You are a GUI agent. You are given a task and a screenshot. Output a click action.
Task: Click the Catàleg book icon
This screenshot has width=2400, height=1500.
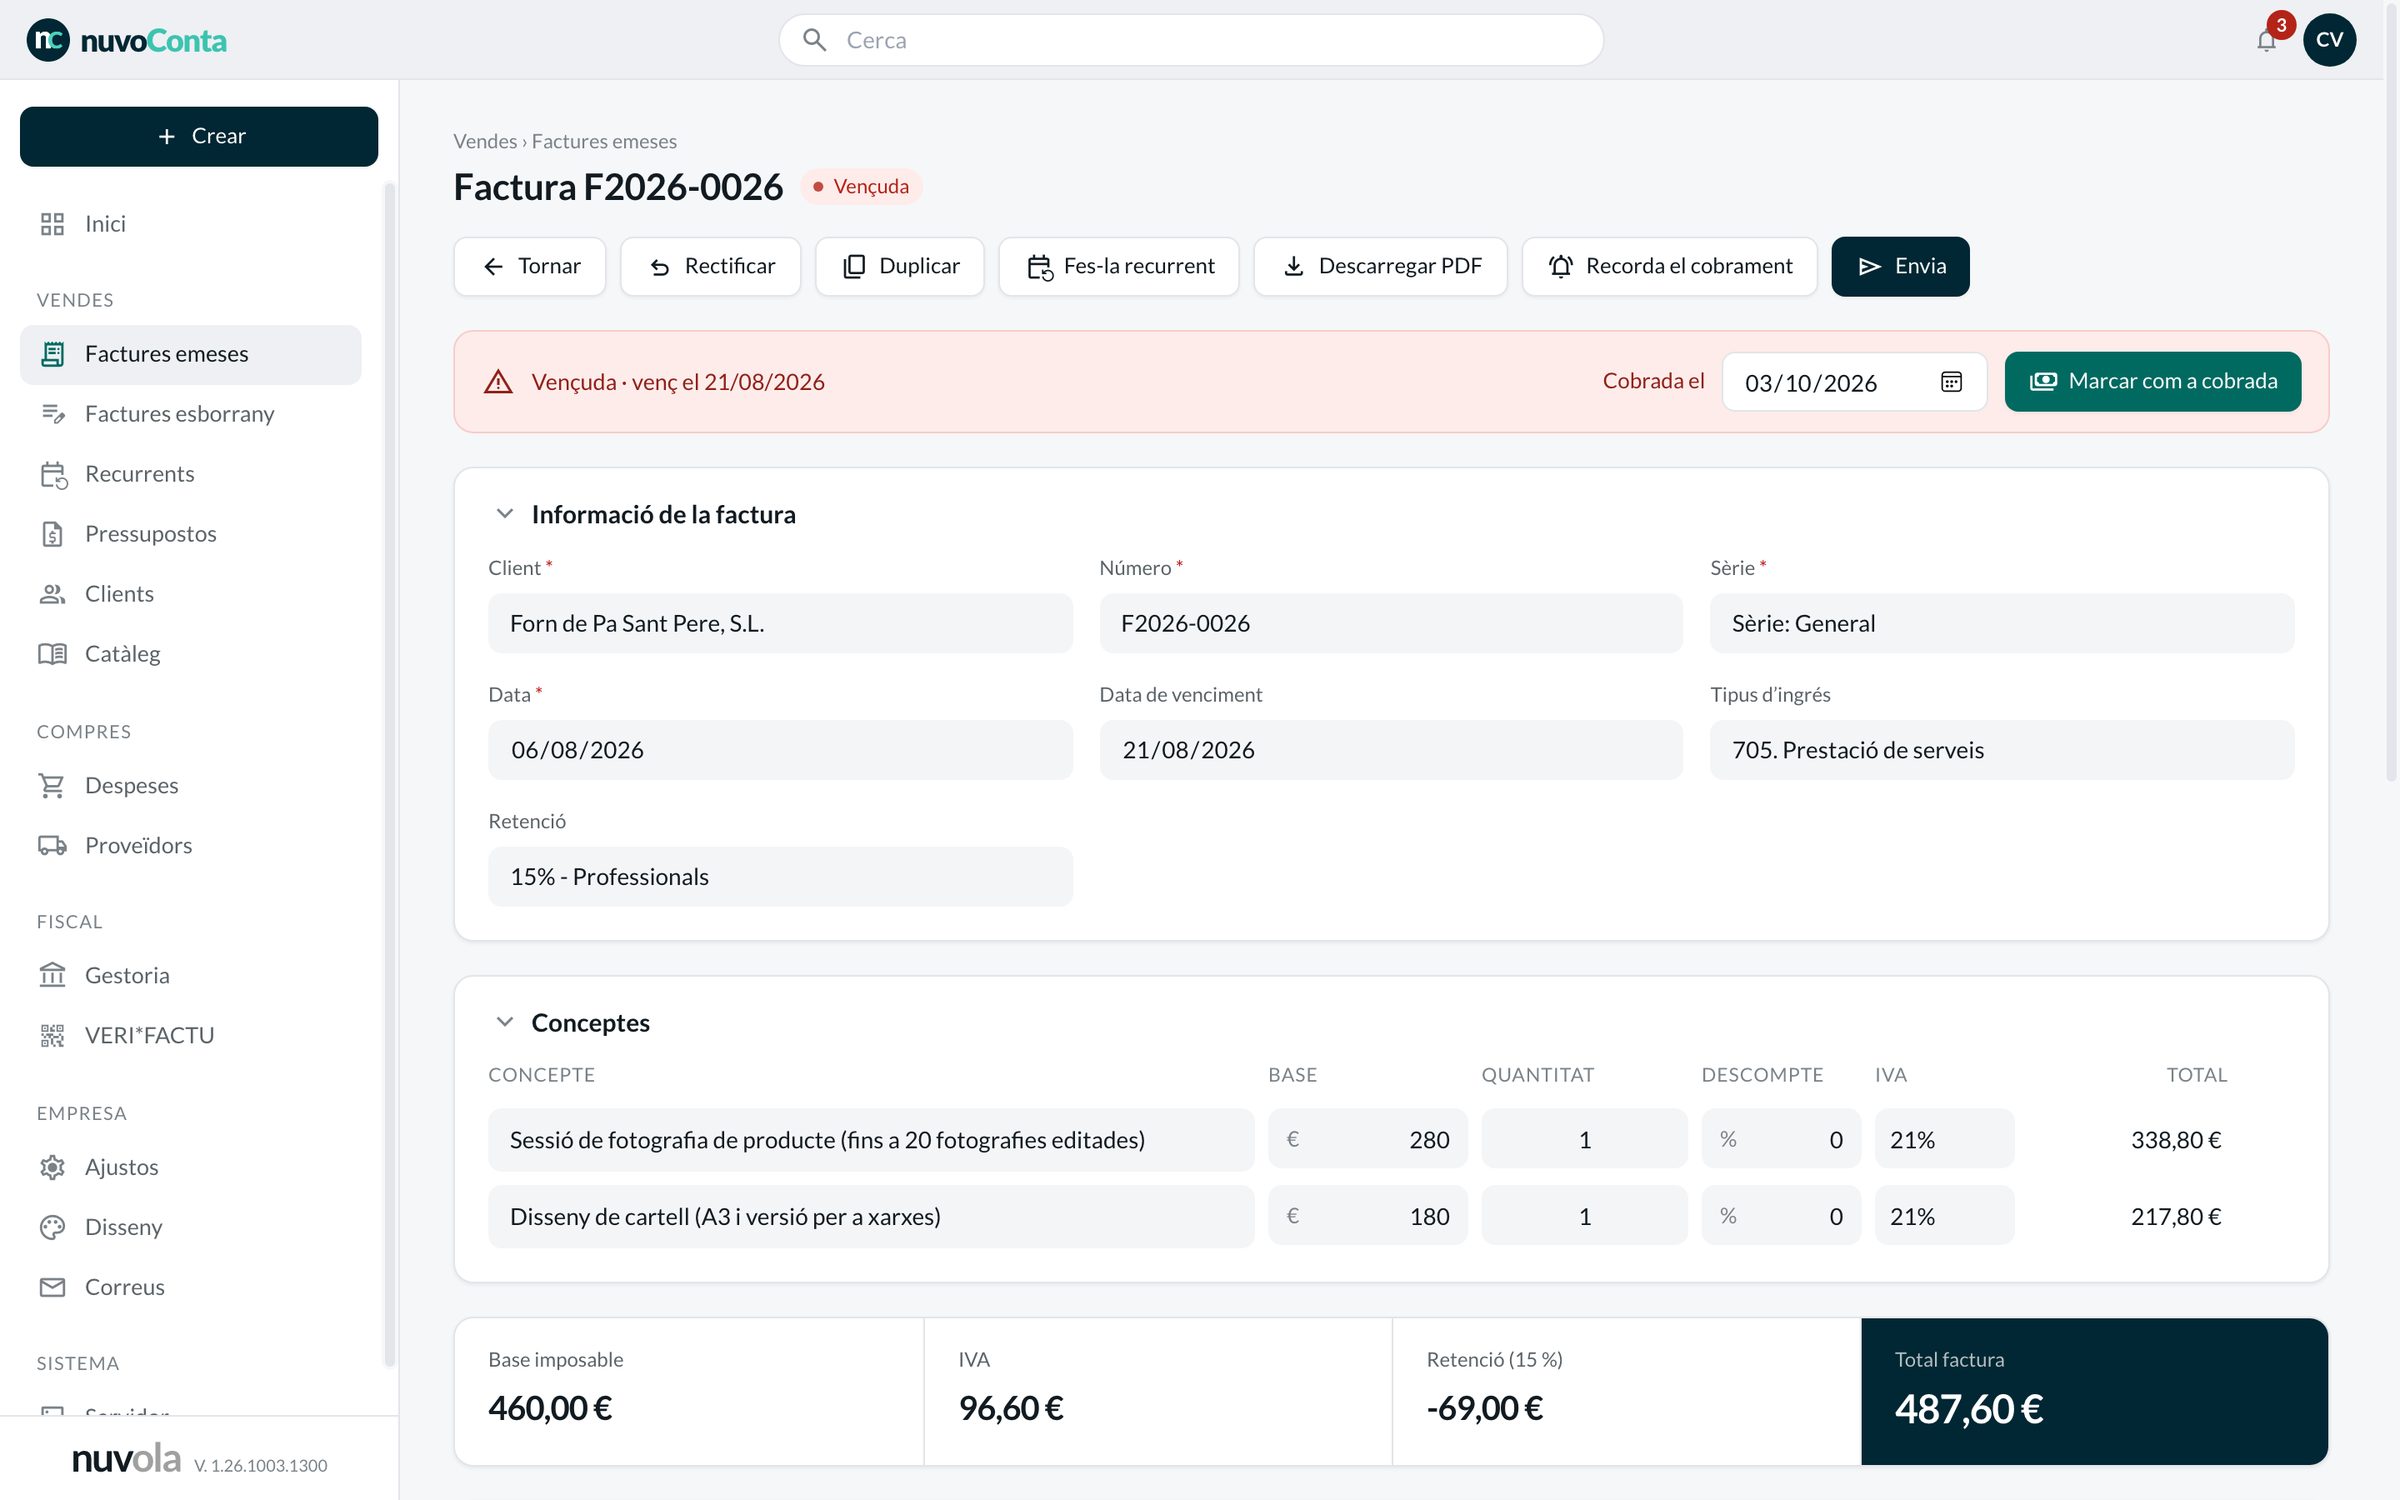tap(52, 654)
